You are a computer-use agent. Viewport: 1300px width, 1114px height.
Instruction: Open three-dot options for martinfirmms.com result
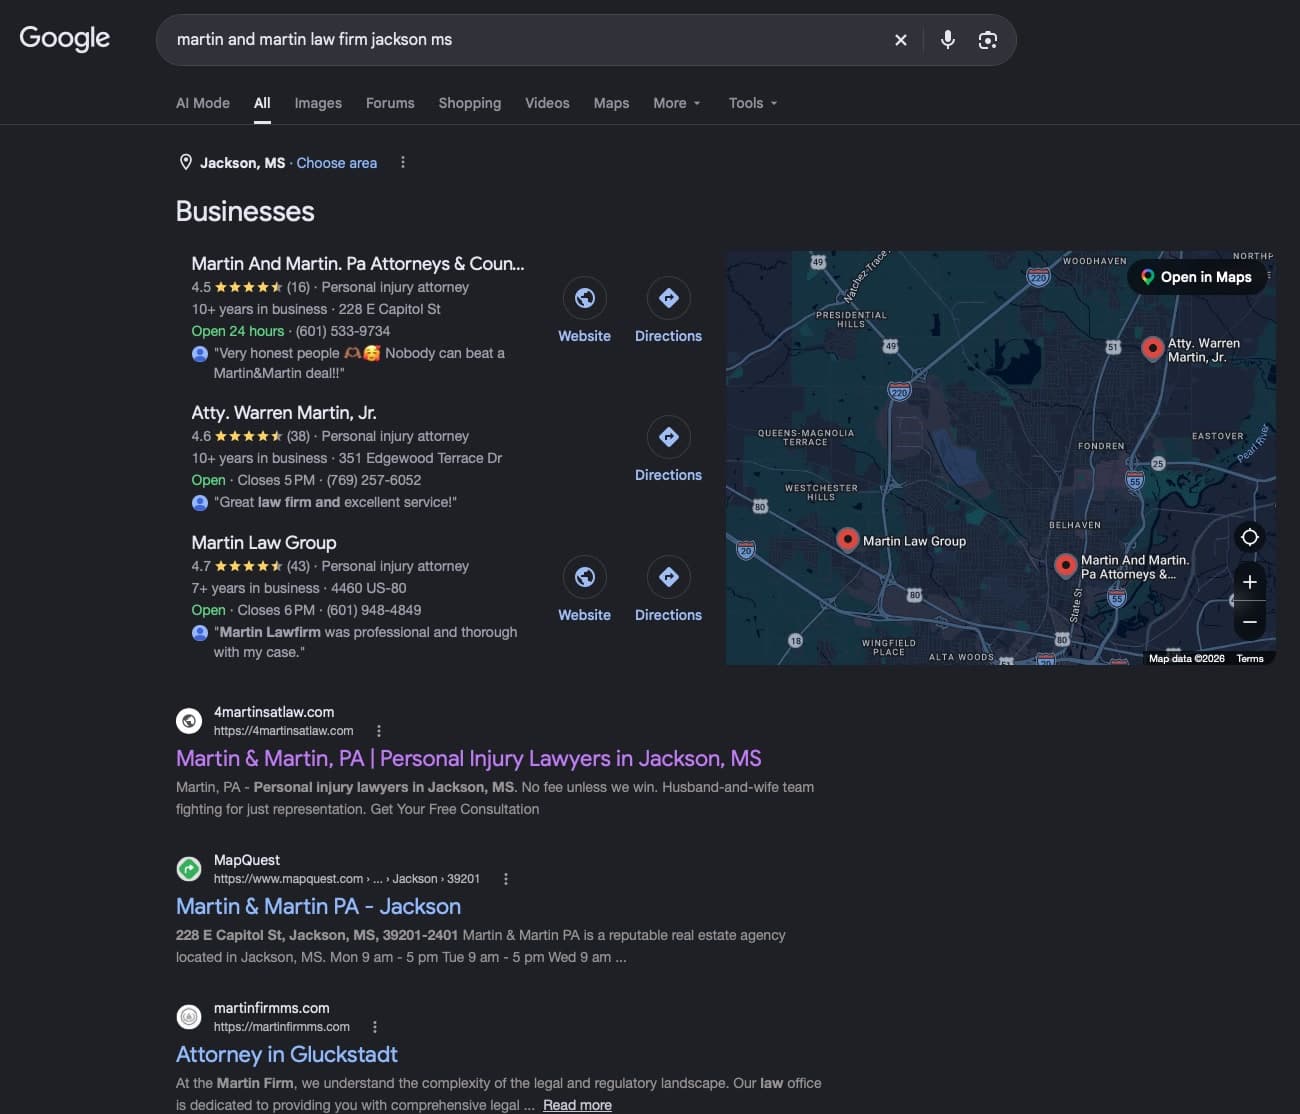(x=375, y=1027)
